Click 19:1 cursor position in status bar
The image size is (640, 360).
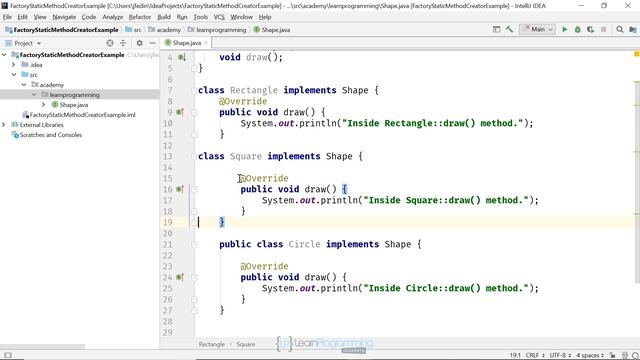click(515, 356)
